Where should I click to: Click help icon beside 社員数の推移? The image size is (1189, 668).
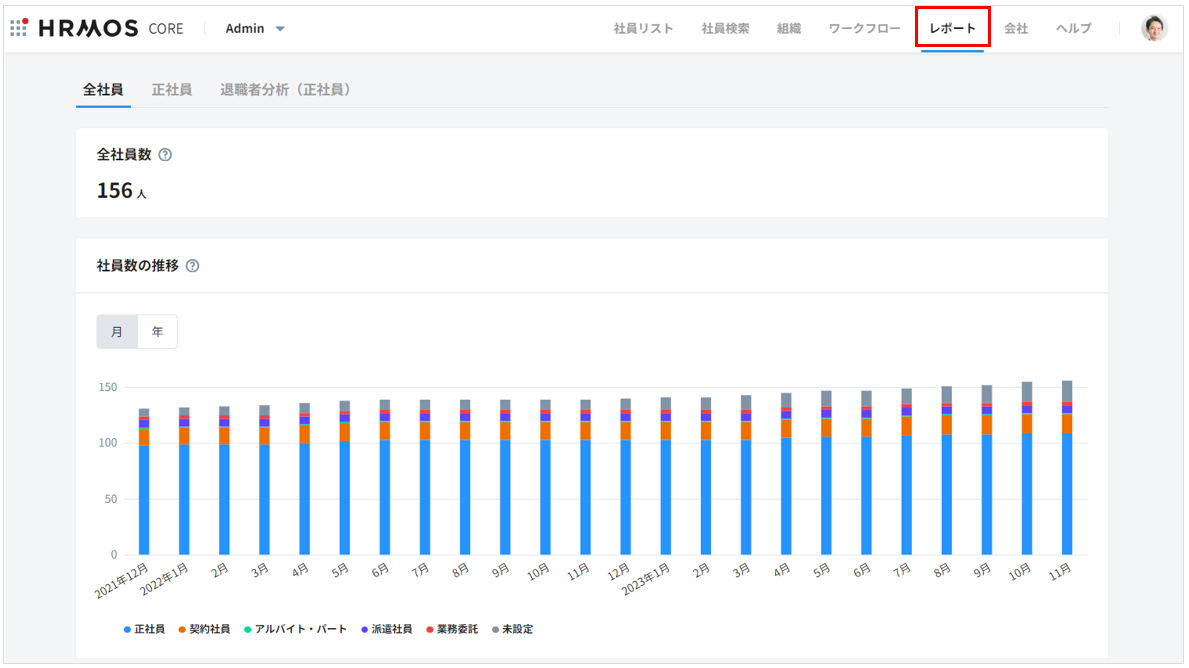(193, 266)
